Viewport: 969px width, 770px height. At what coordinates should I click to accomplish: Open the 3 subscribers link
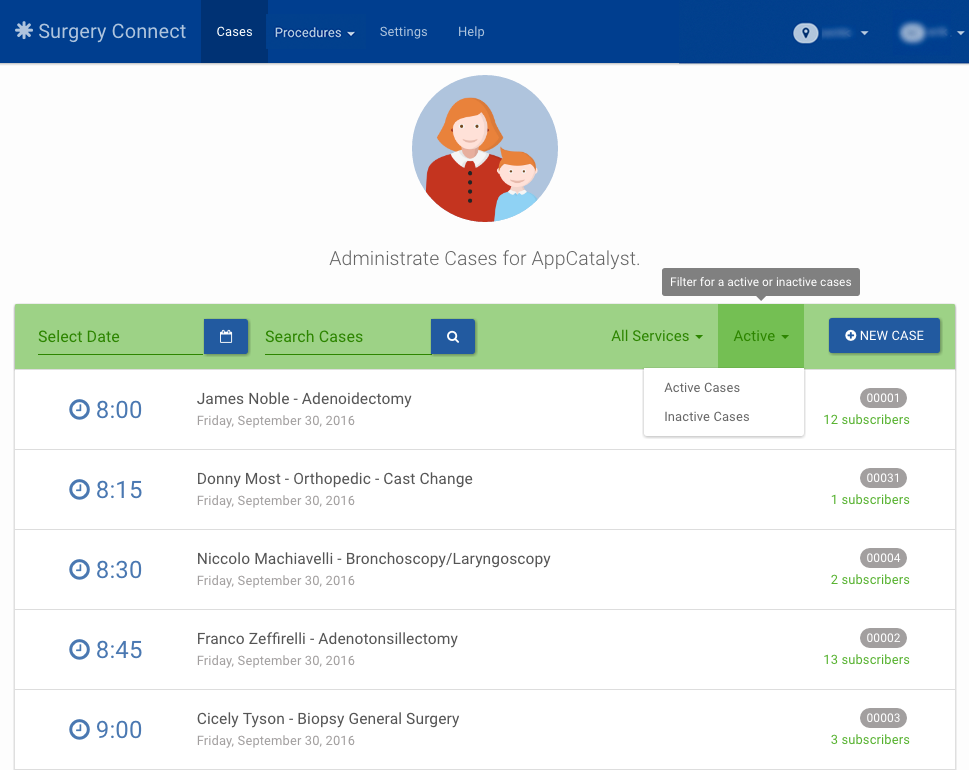pyautogui.click(x=870, y=740)
